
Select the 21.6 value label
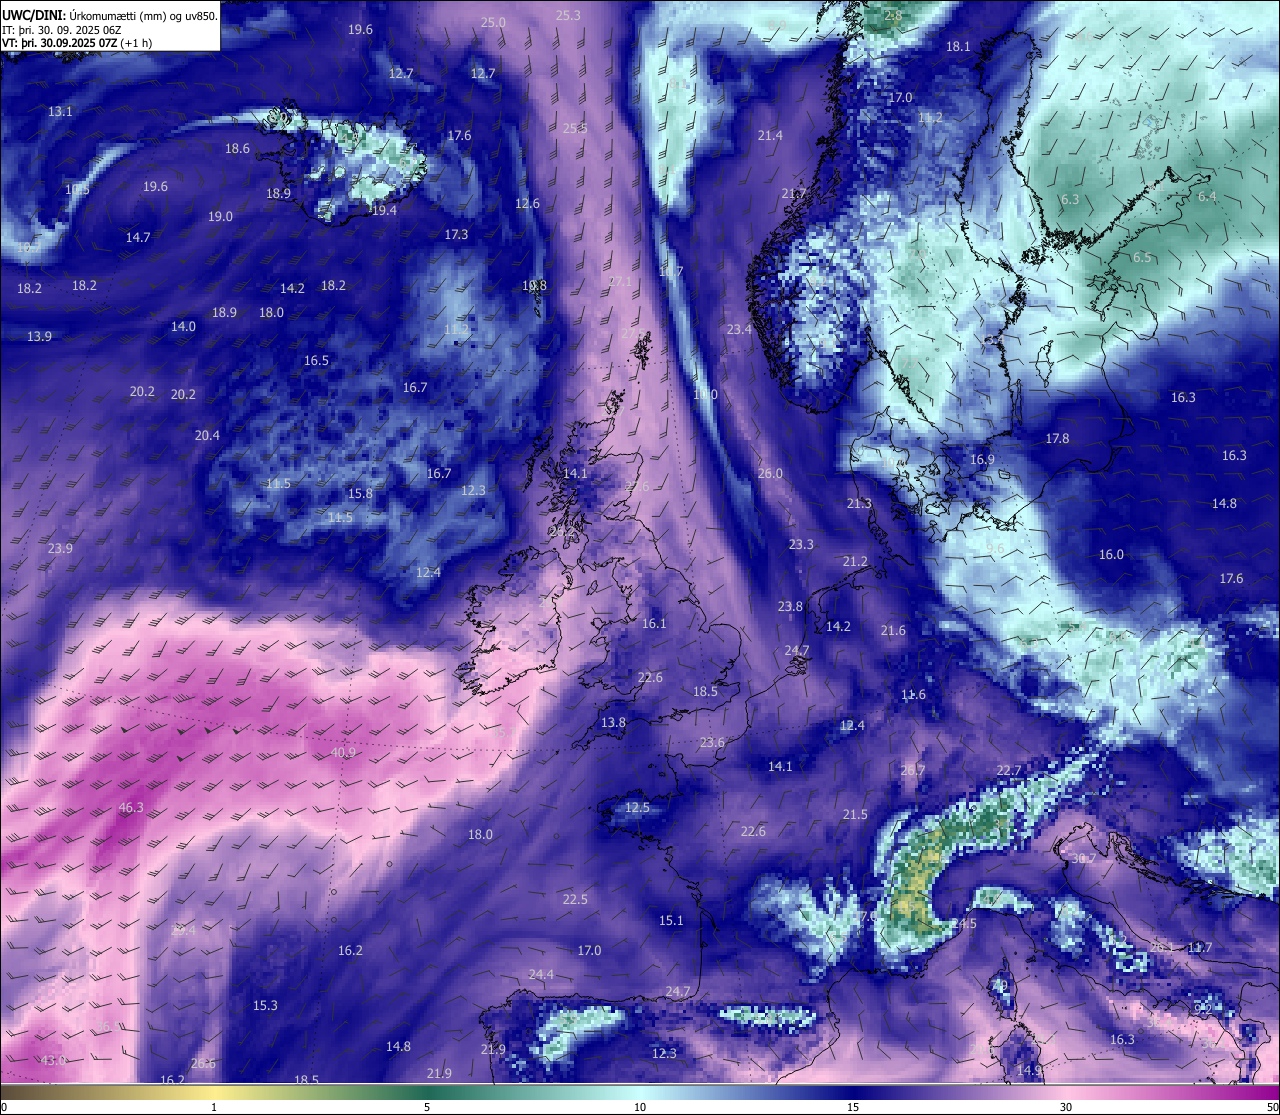click(893, 631)
